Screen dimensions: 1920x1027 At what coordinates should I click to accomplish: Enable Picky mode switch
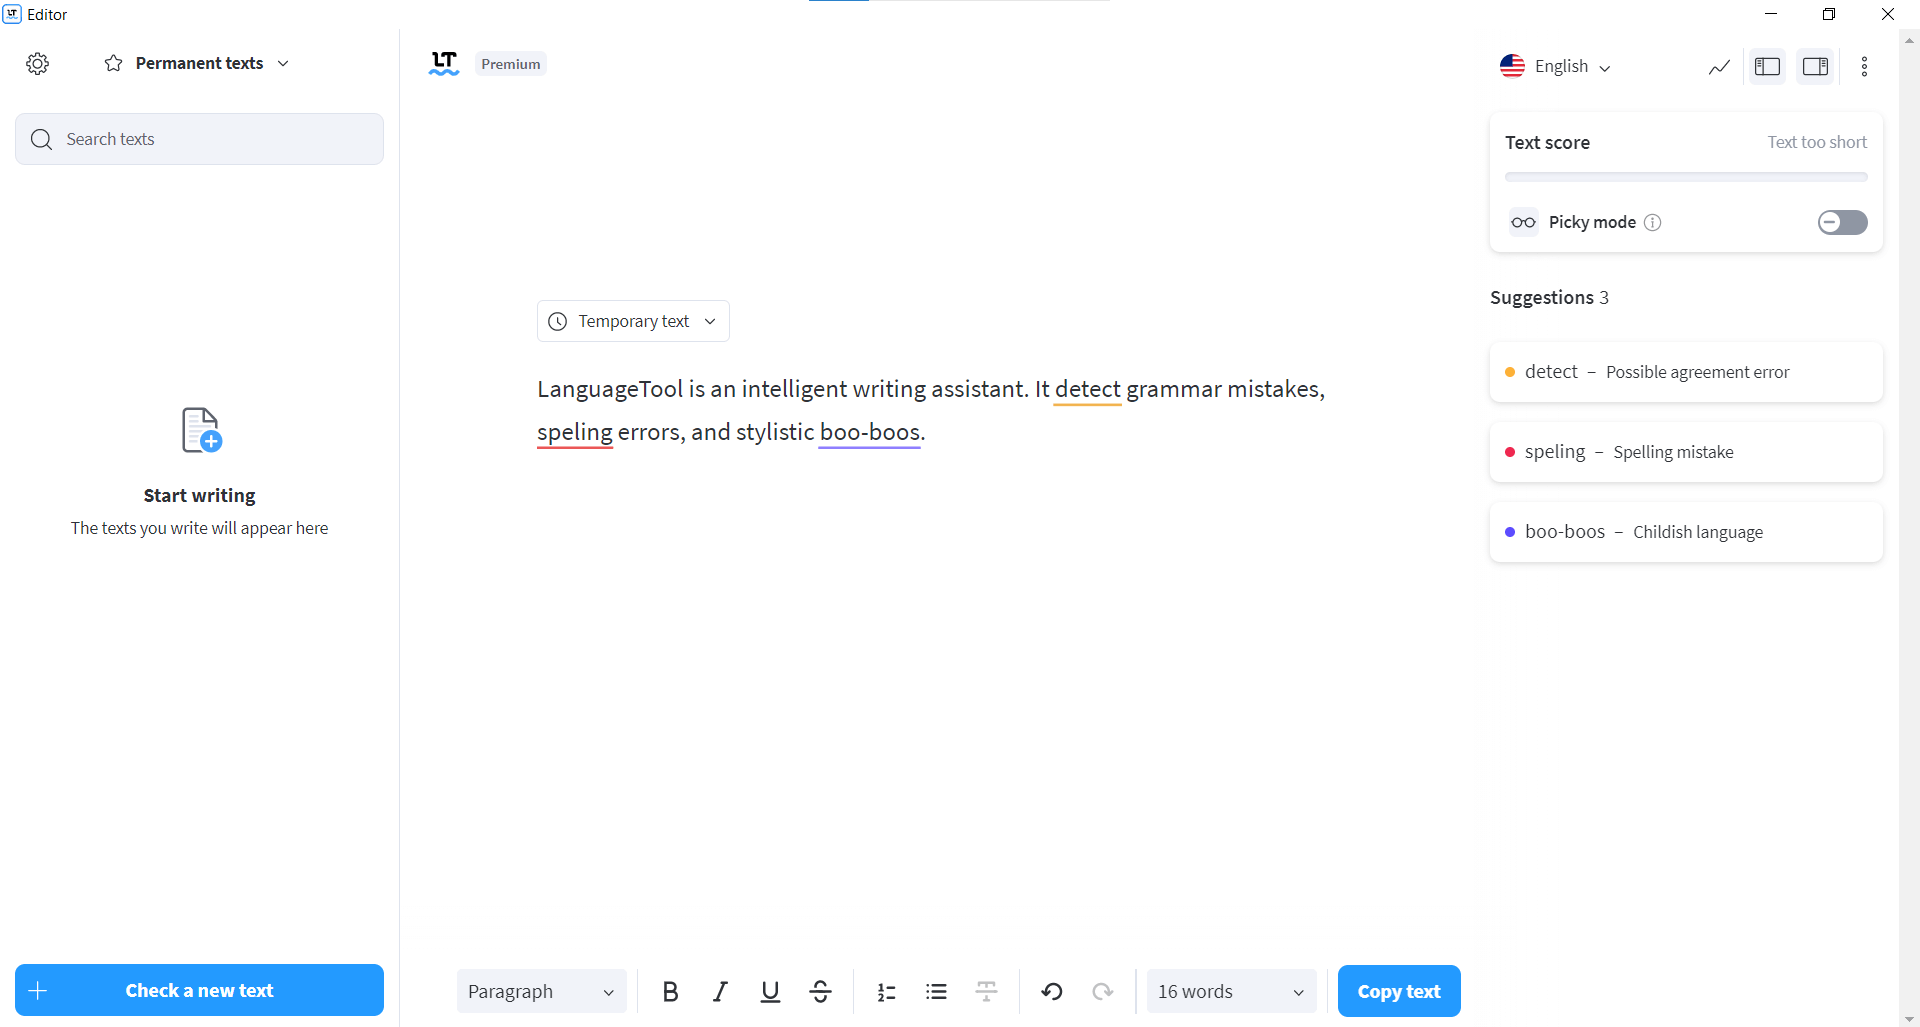point(1842,222)
